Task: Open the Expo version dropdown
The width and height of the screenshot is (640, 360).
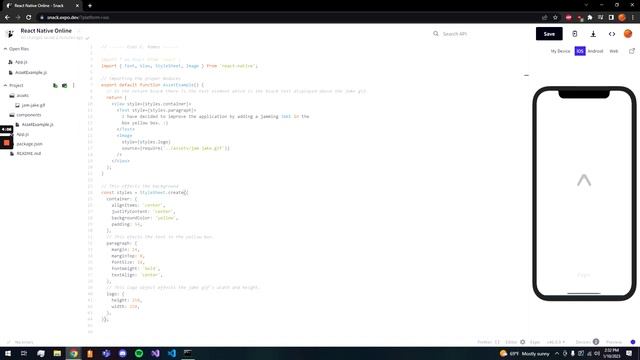Action: click(x=556, y=342)
